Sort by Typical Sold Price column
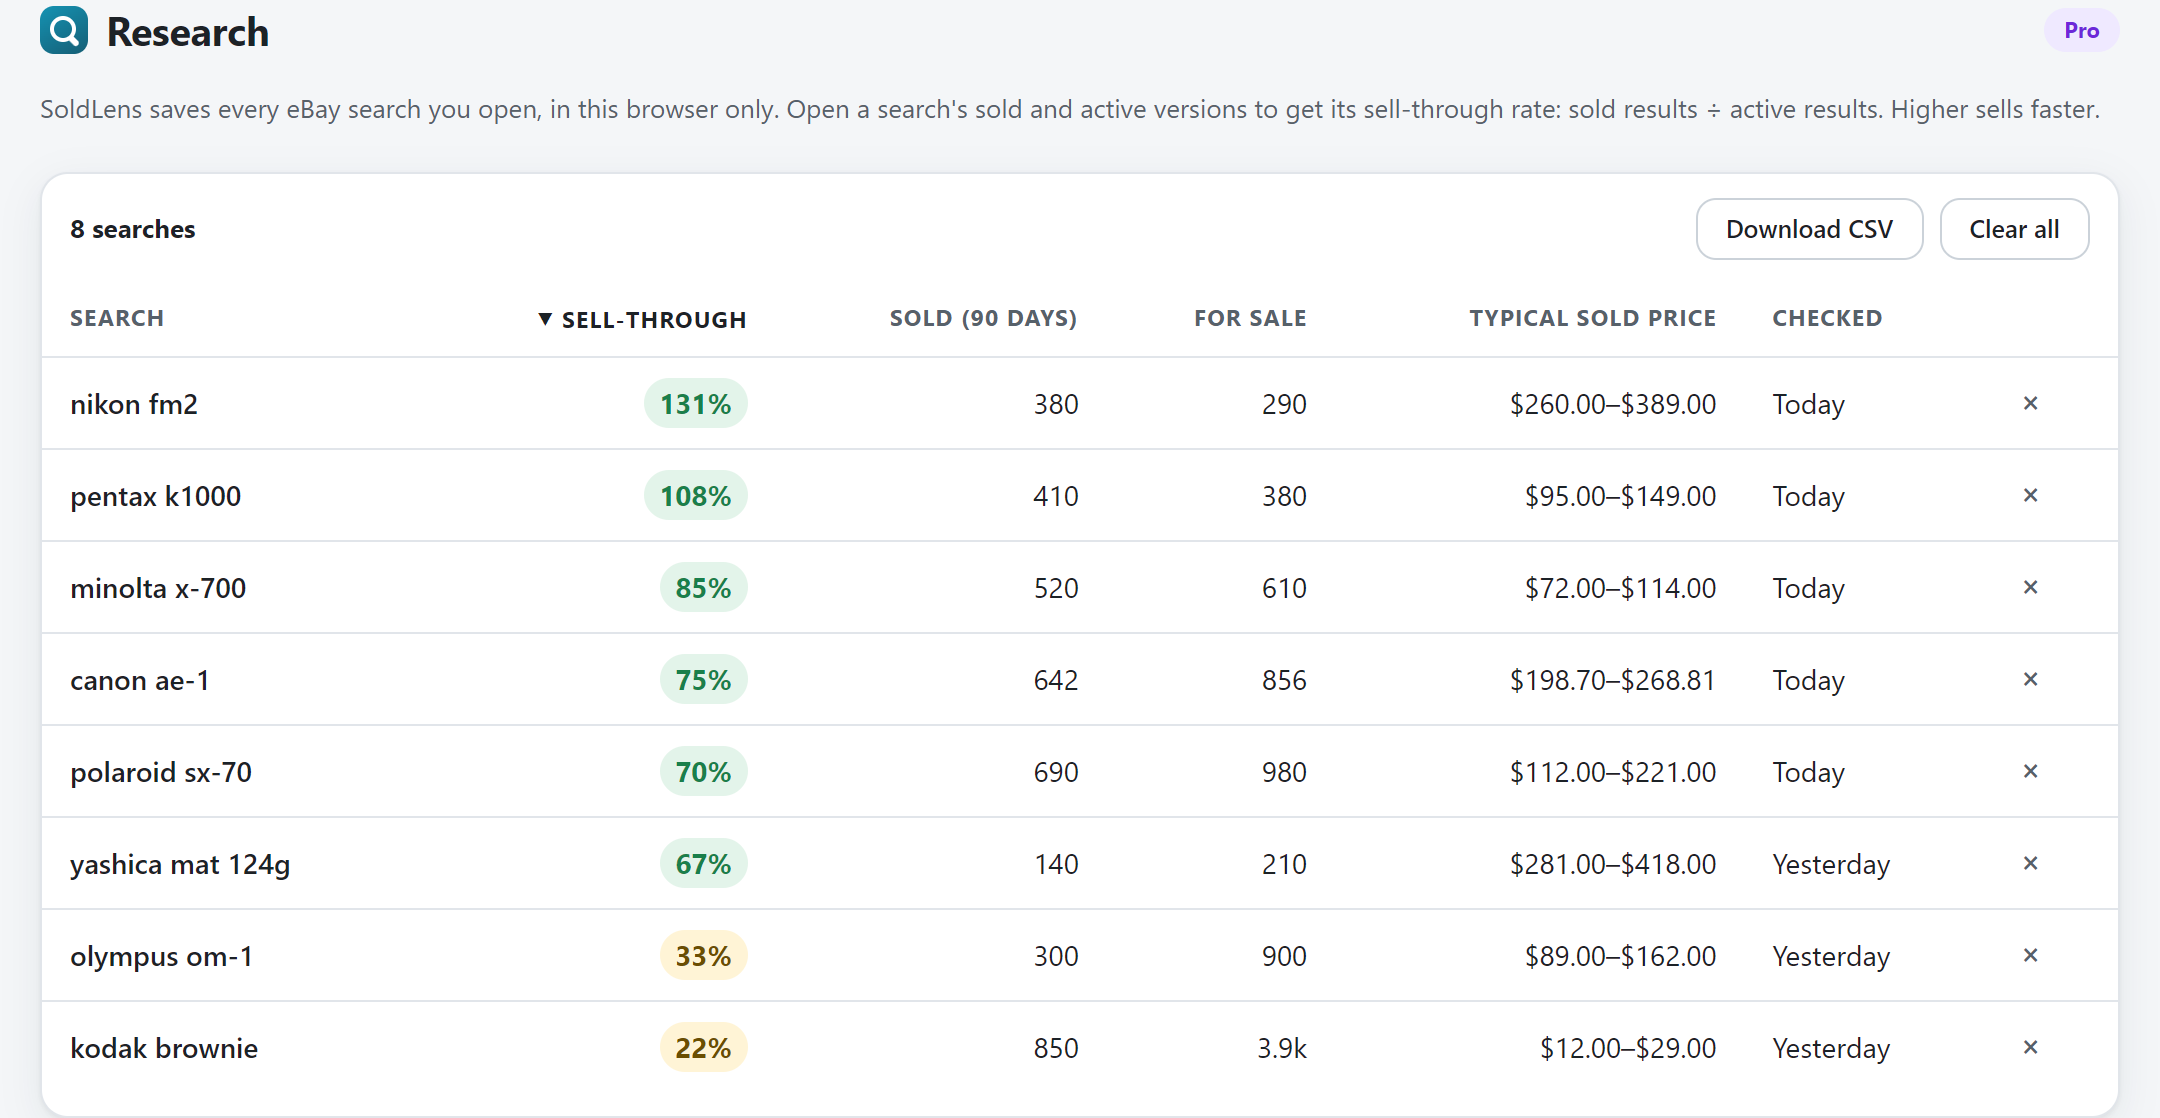The height and width of the screenshot is (1118, 2160). [x=1592, y=318]
